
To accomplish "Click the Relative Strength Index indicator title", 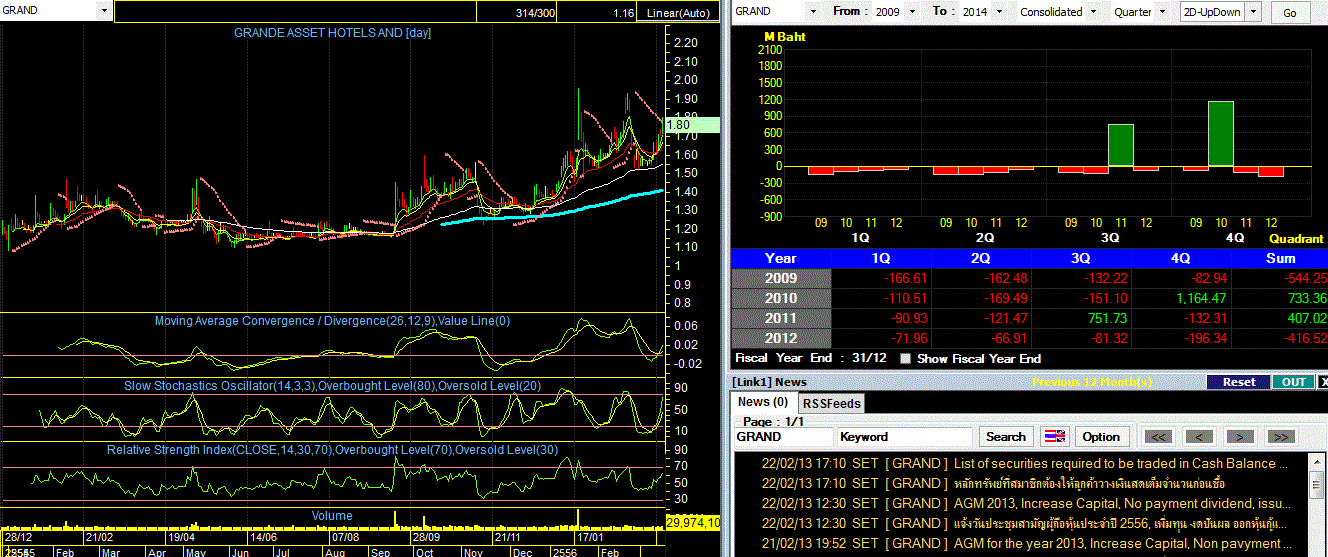I will pyautogui.click(x=332, y=450).
